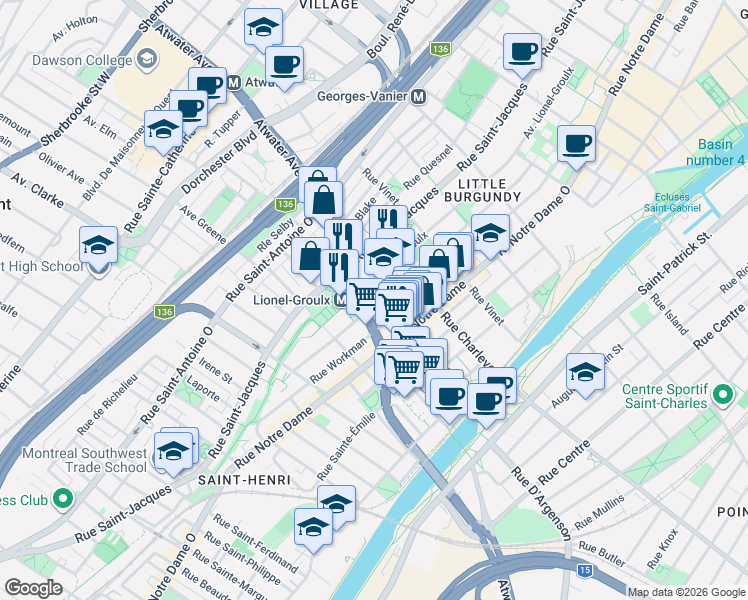This screenshot has width=748, height=600.
Task: Click the Saint-Patrick St. street label
Action: pyautogui.click(x=675, y=263)
